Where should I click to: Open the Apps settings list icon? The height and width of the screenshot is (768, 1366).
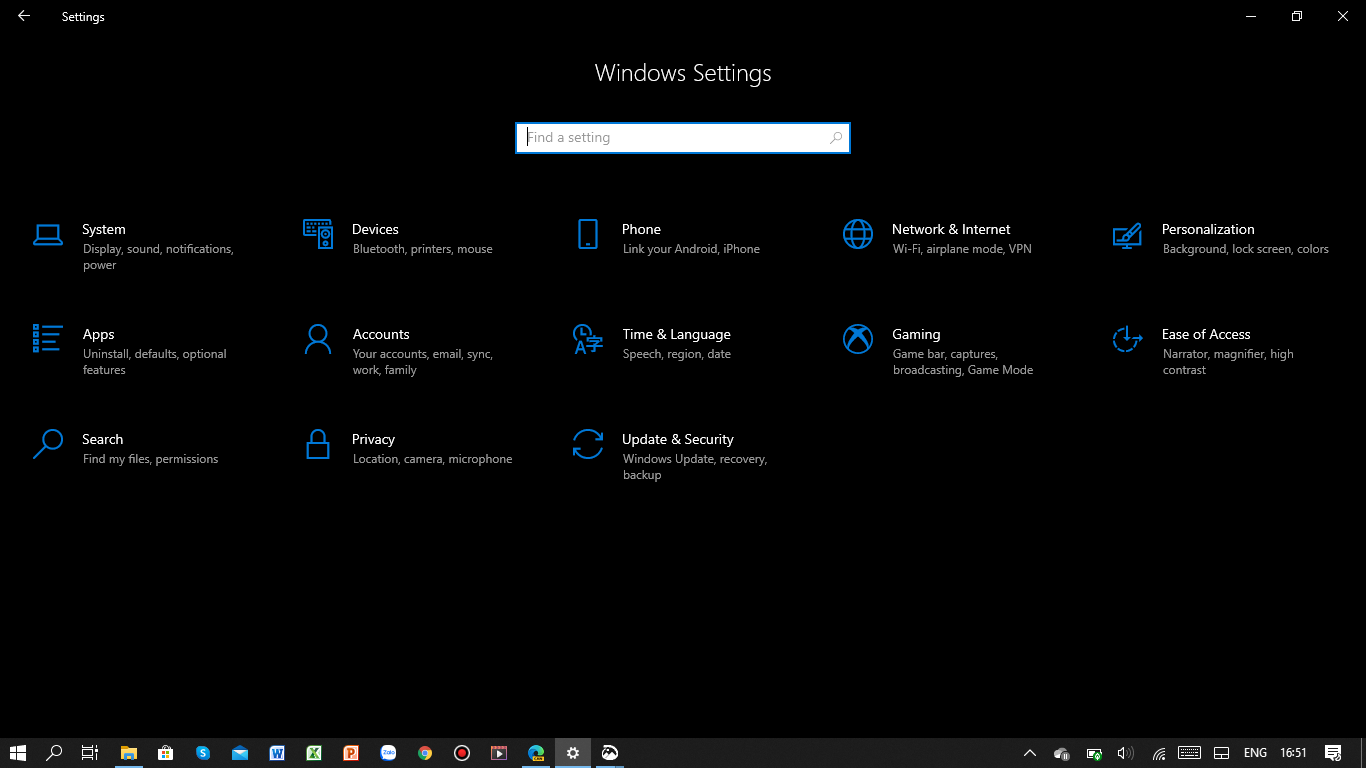[x=48, y=339]
